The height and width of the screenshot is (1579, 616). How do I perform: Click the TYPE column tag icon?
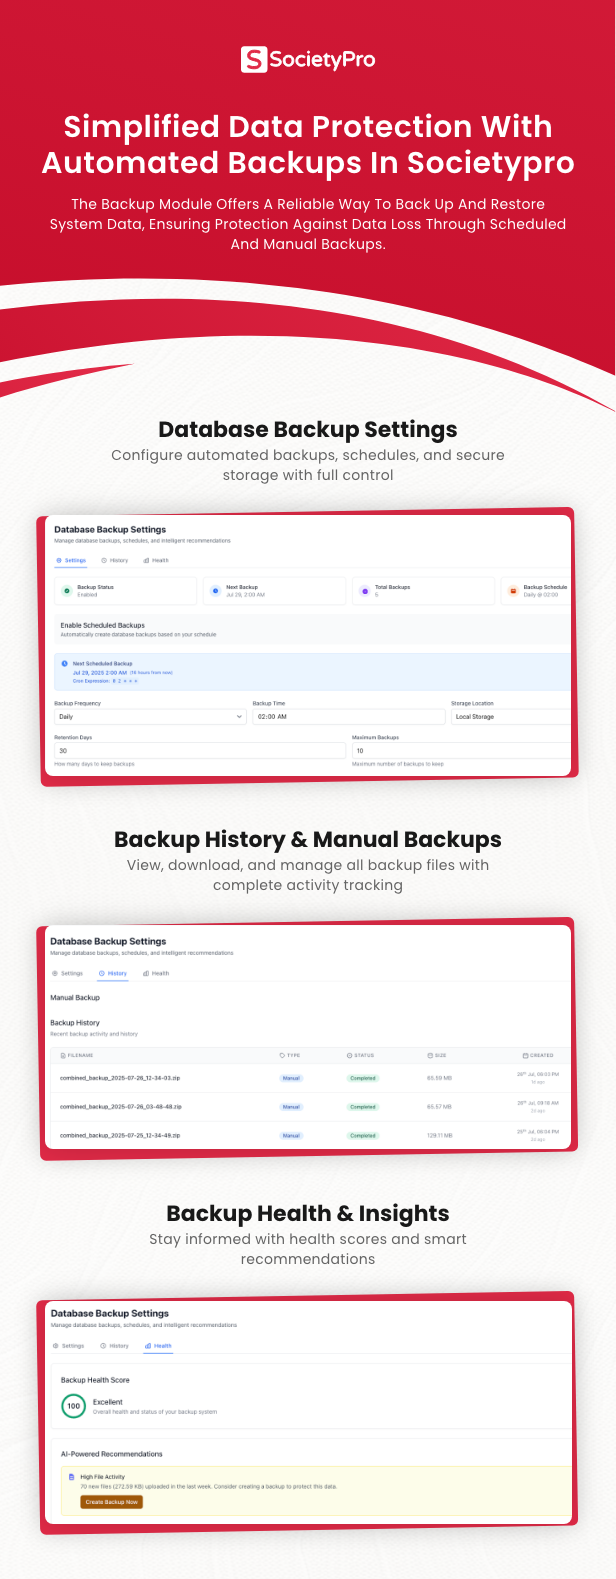click(x=282, y=1055)
